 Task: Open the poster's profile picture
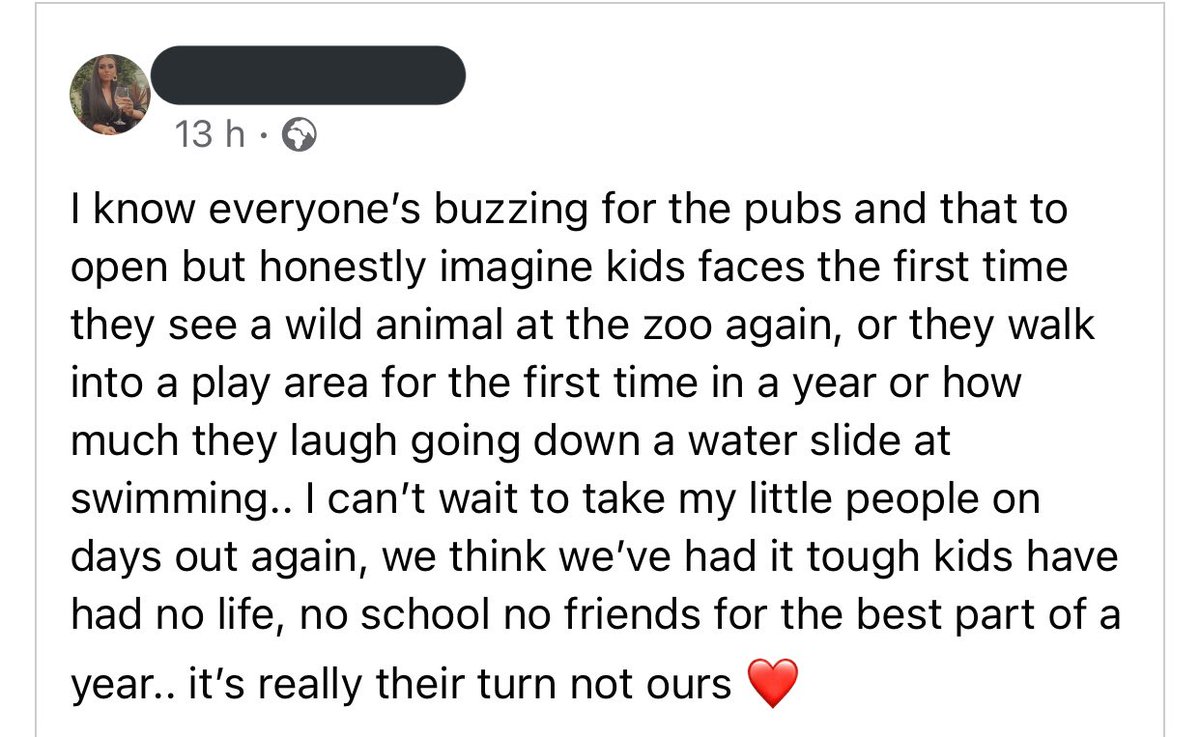(x=109, y=95)
